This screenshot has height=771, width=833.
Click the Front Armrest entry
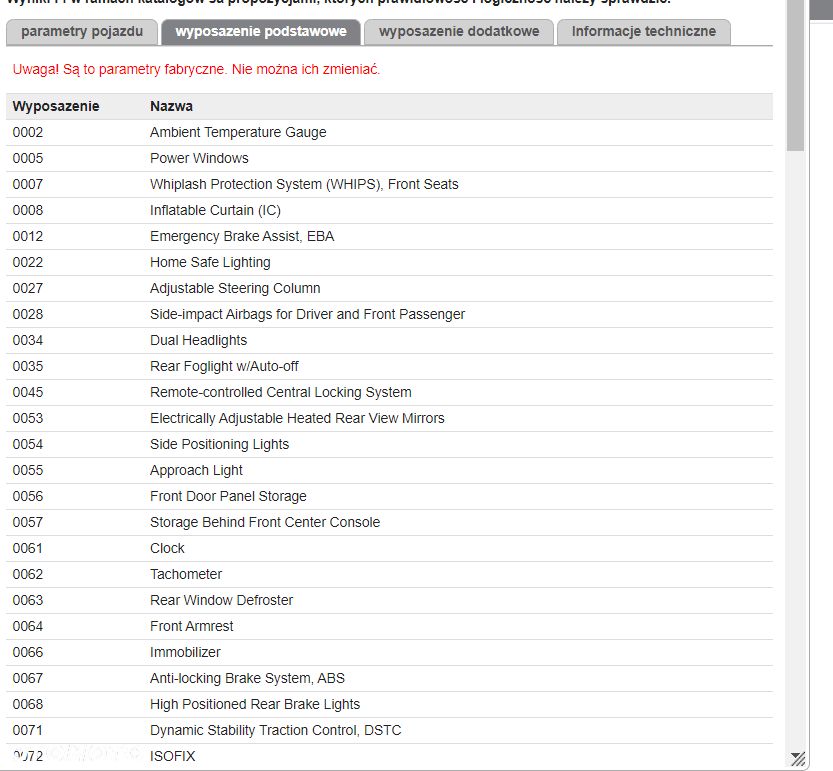[191, 627]
